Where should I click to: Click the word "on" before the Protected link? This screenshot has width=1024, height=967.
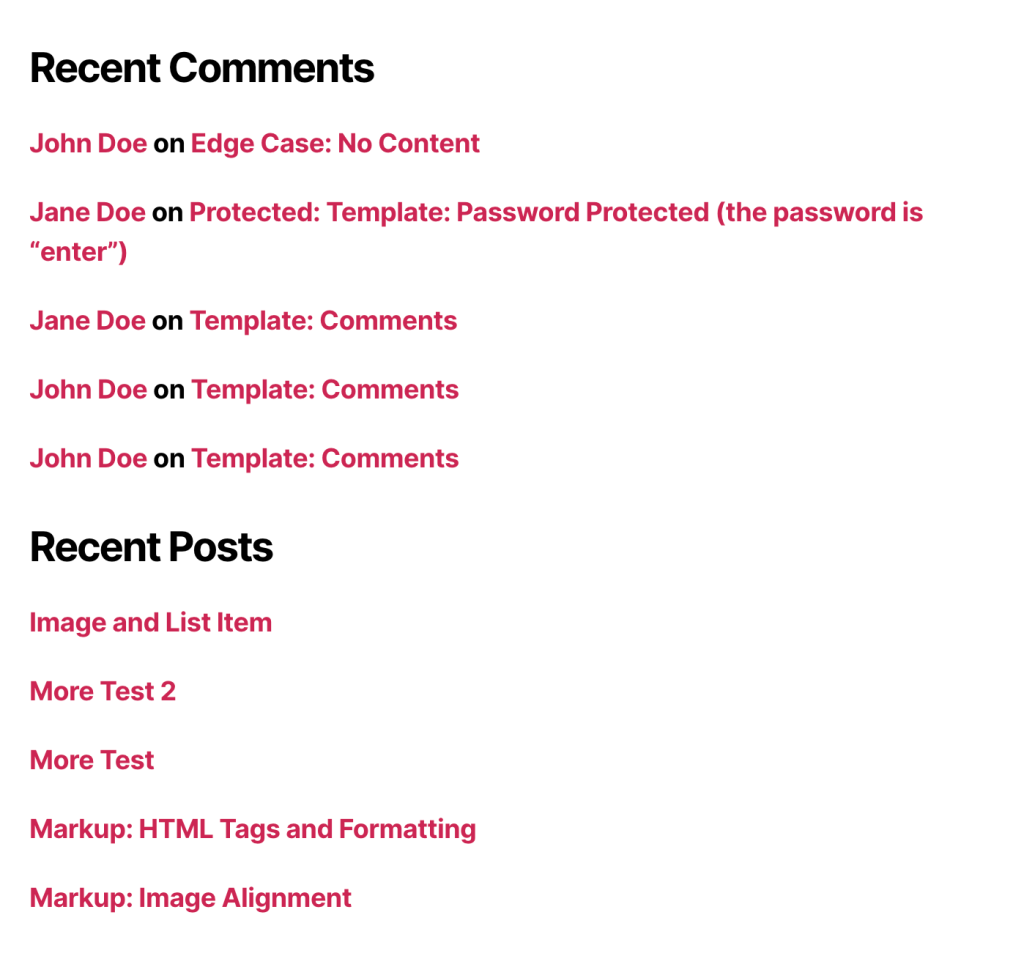pyautogui.click(x=167, y=214)
